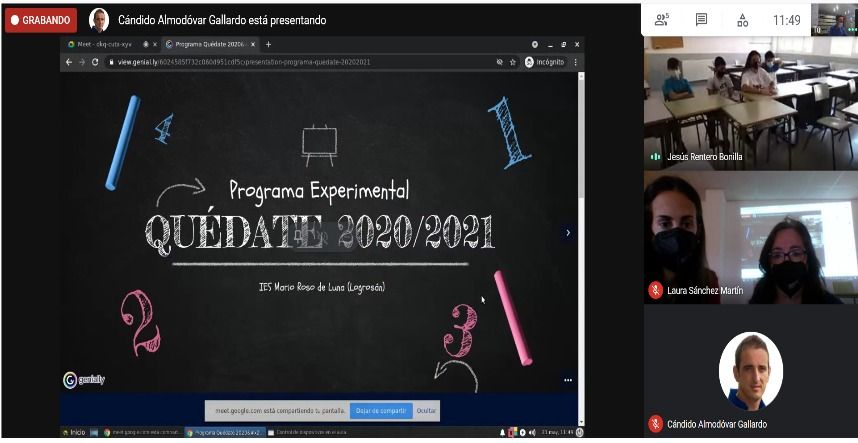Open the Inicio start menu
Screen dimensions: 858x443
(74, 432)
